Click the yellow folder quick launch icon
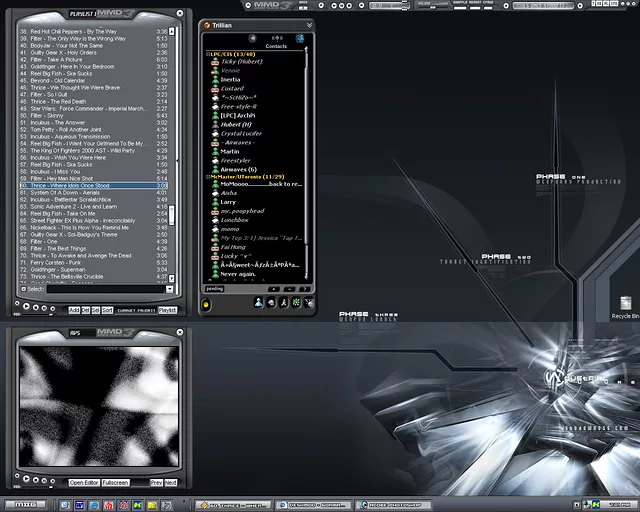The image size is (640, 512). (x=152, y=505)
